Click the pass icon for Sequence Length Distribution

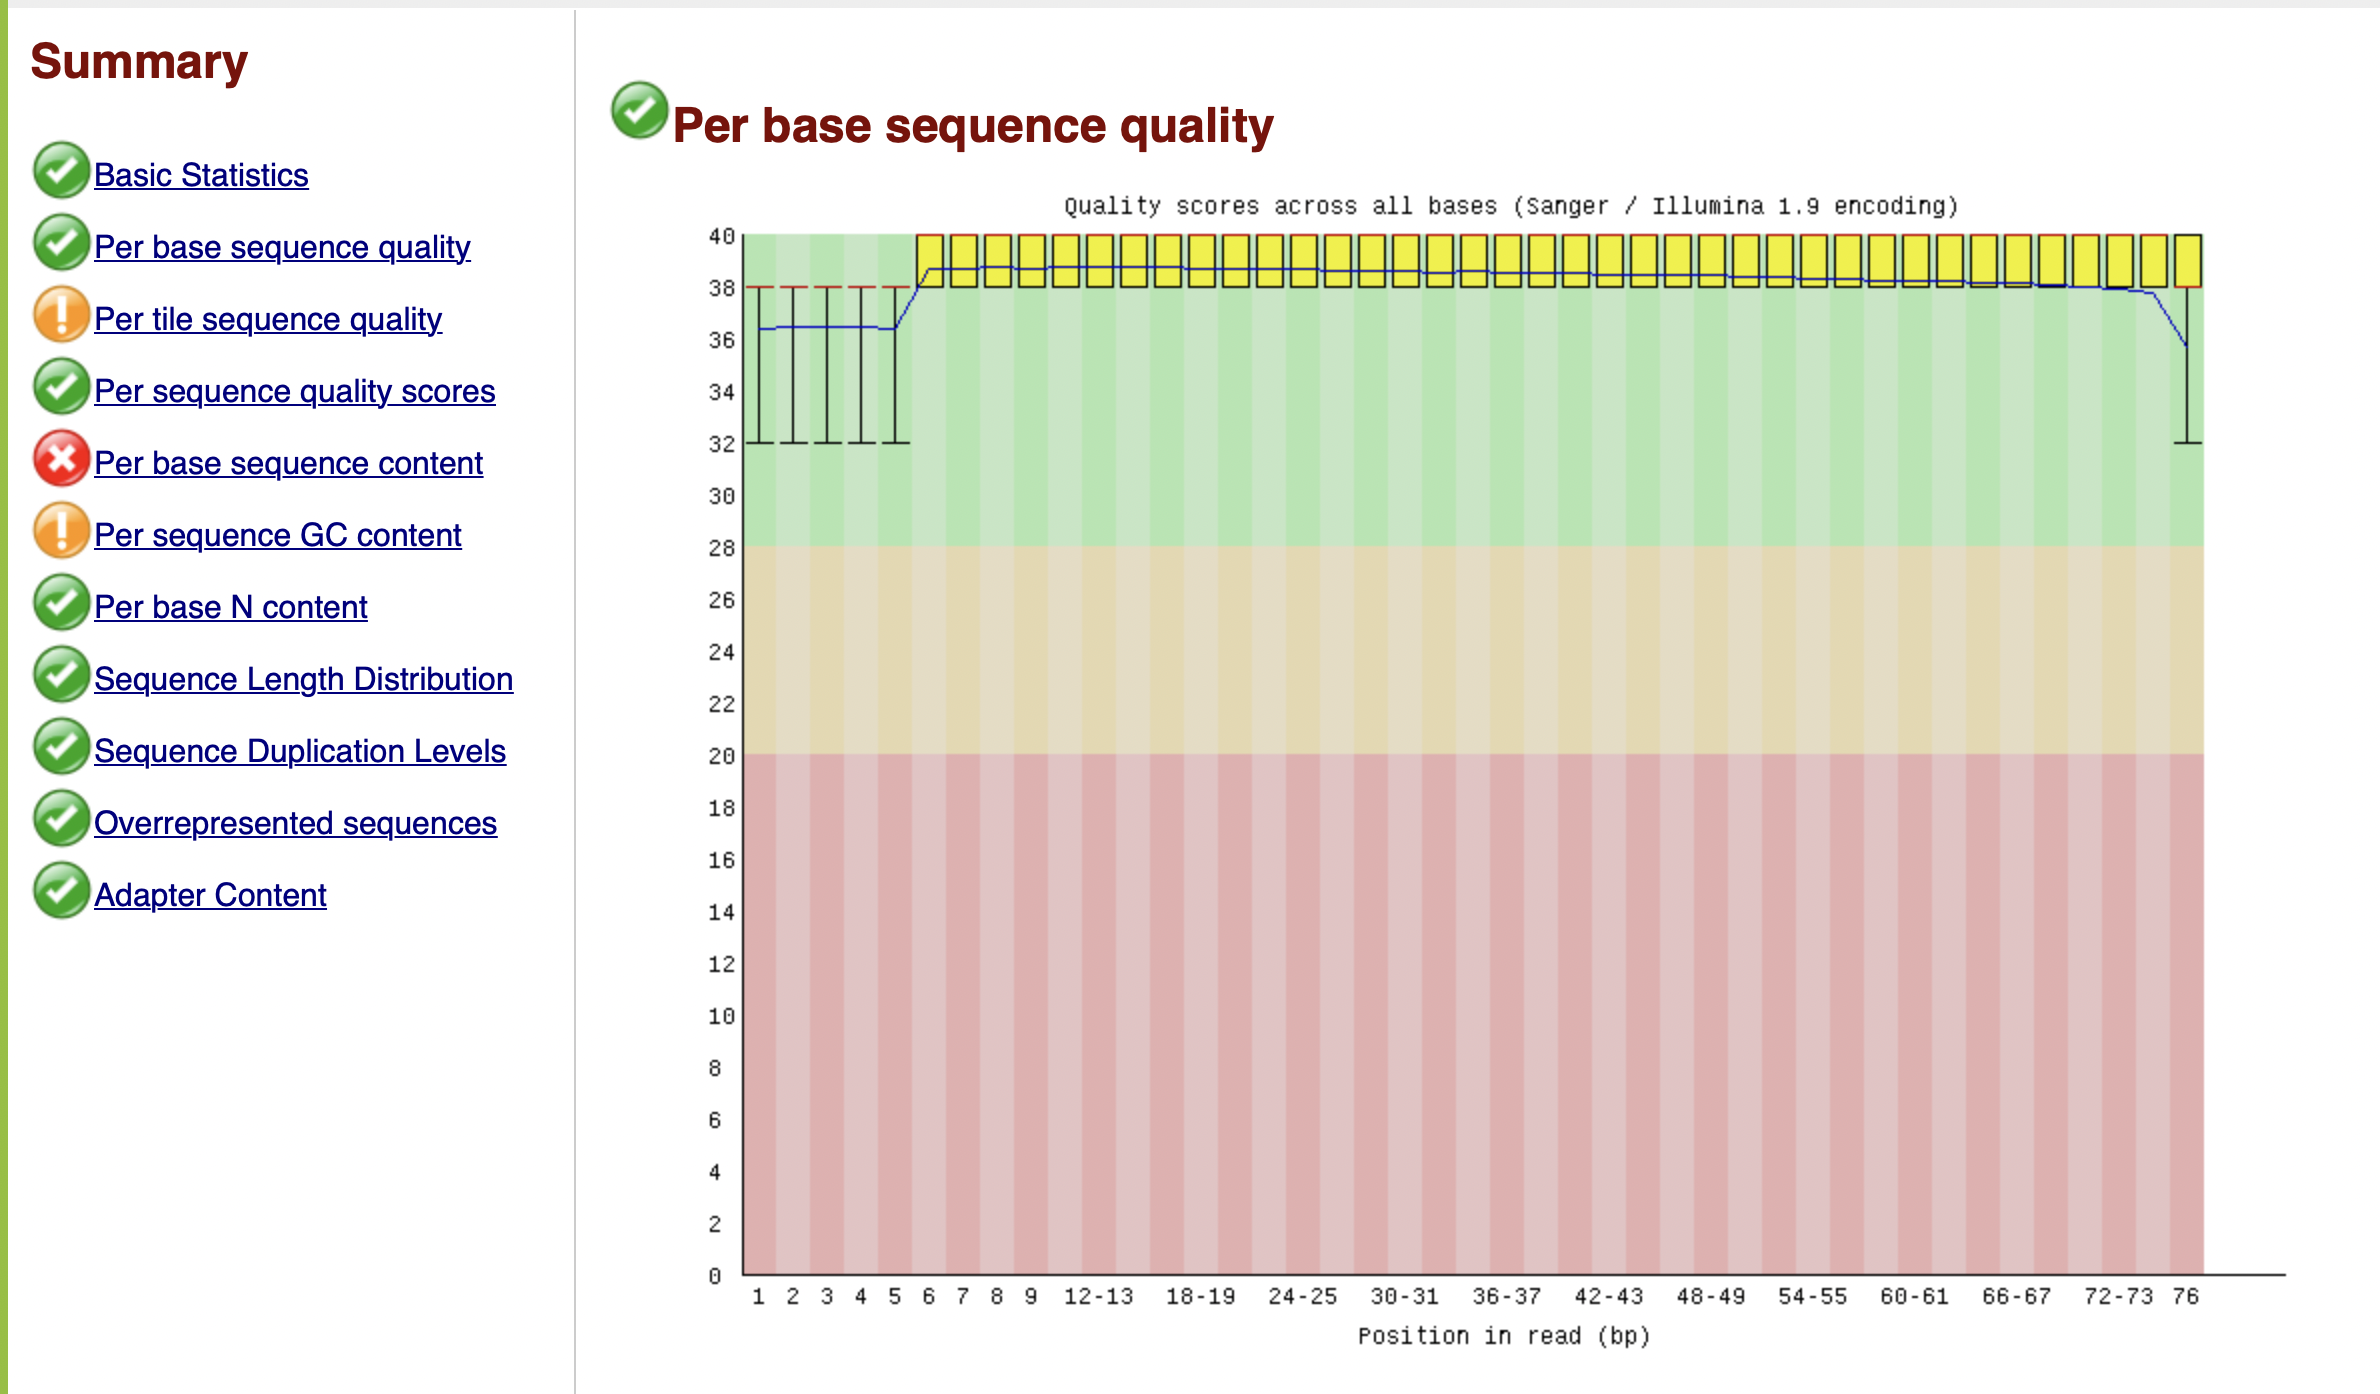(61, 675)
